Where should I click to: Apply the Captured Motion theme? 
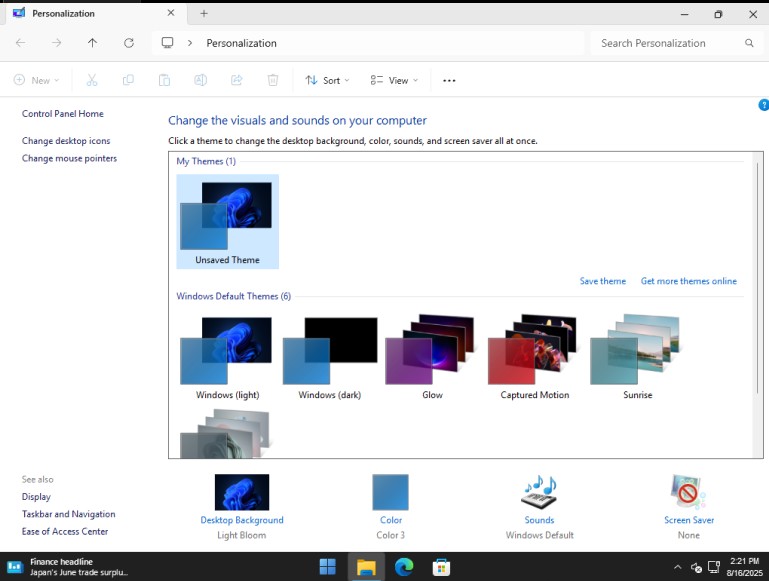[535, 358]
